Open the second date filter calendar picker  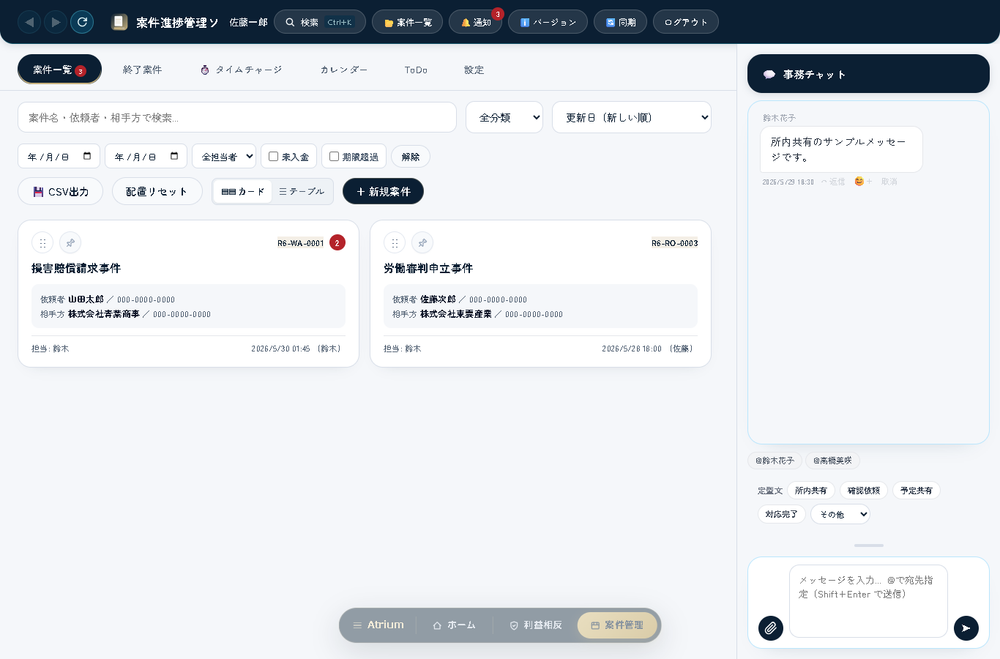click(x=174, y=156)
